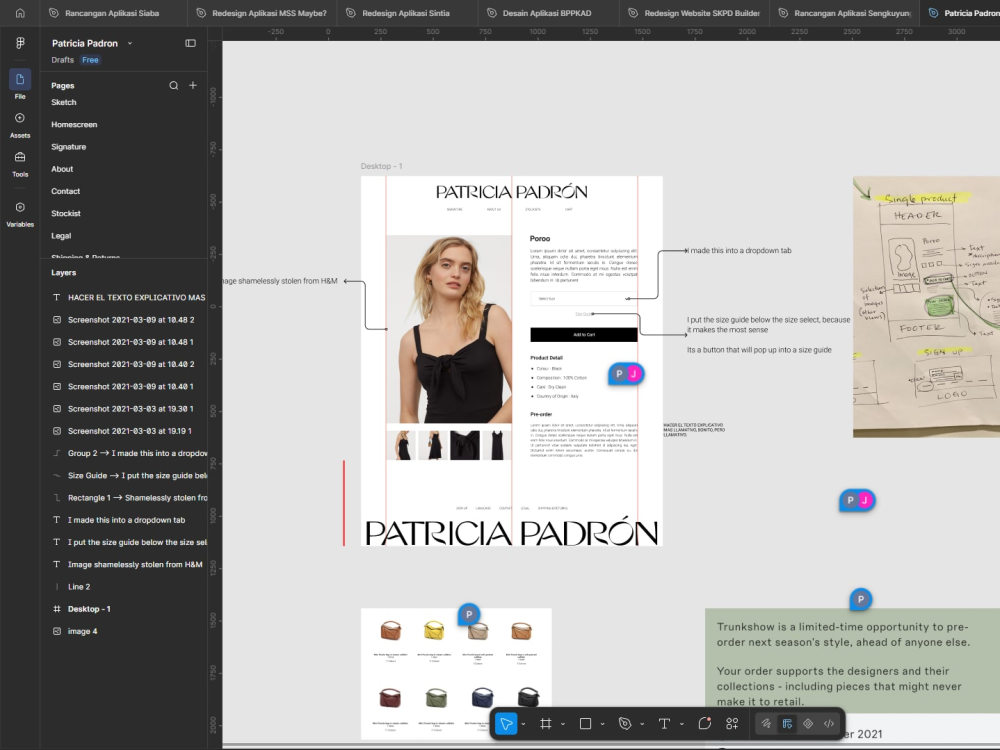Select the Comment tool

(x=704, y=723)
